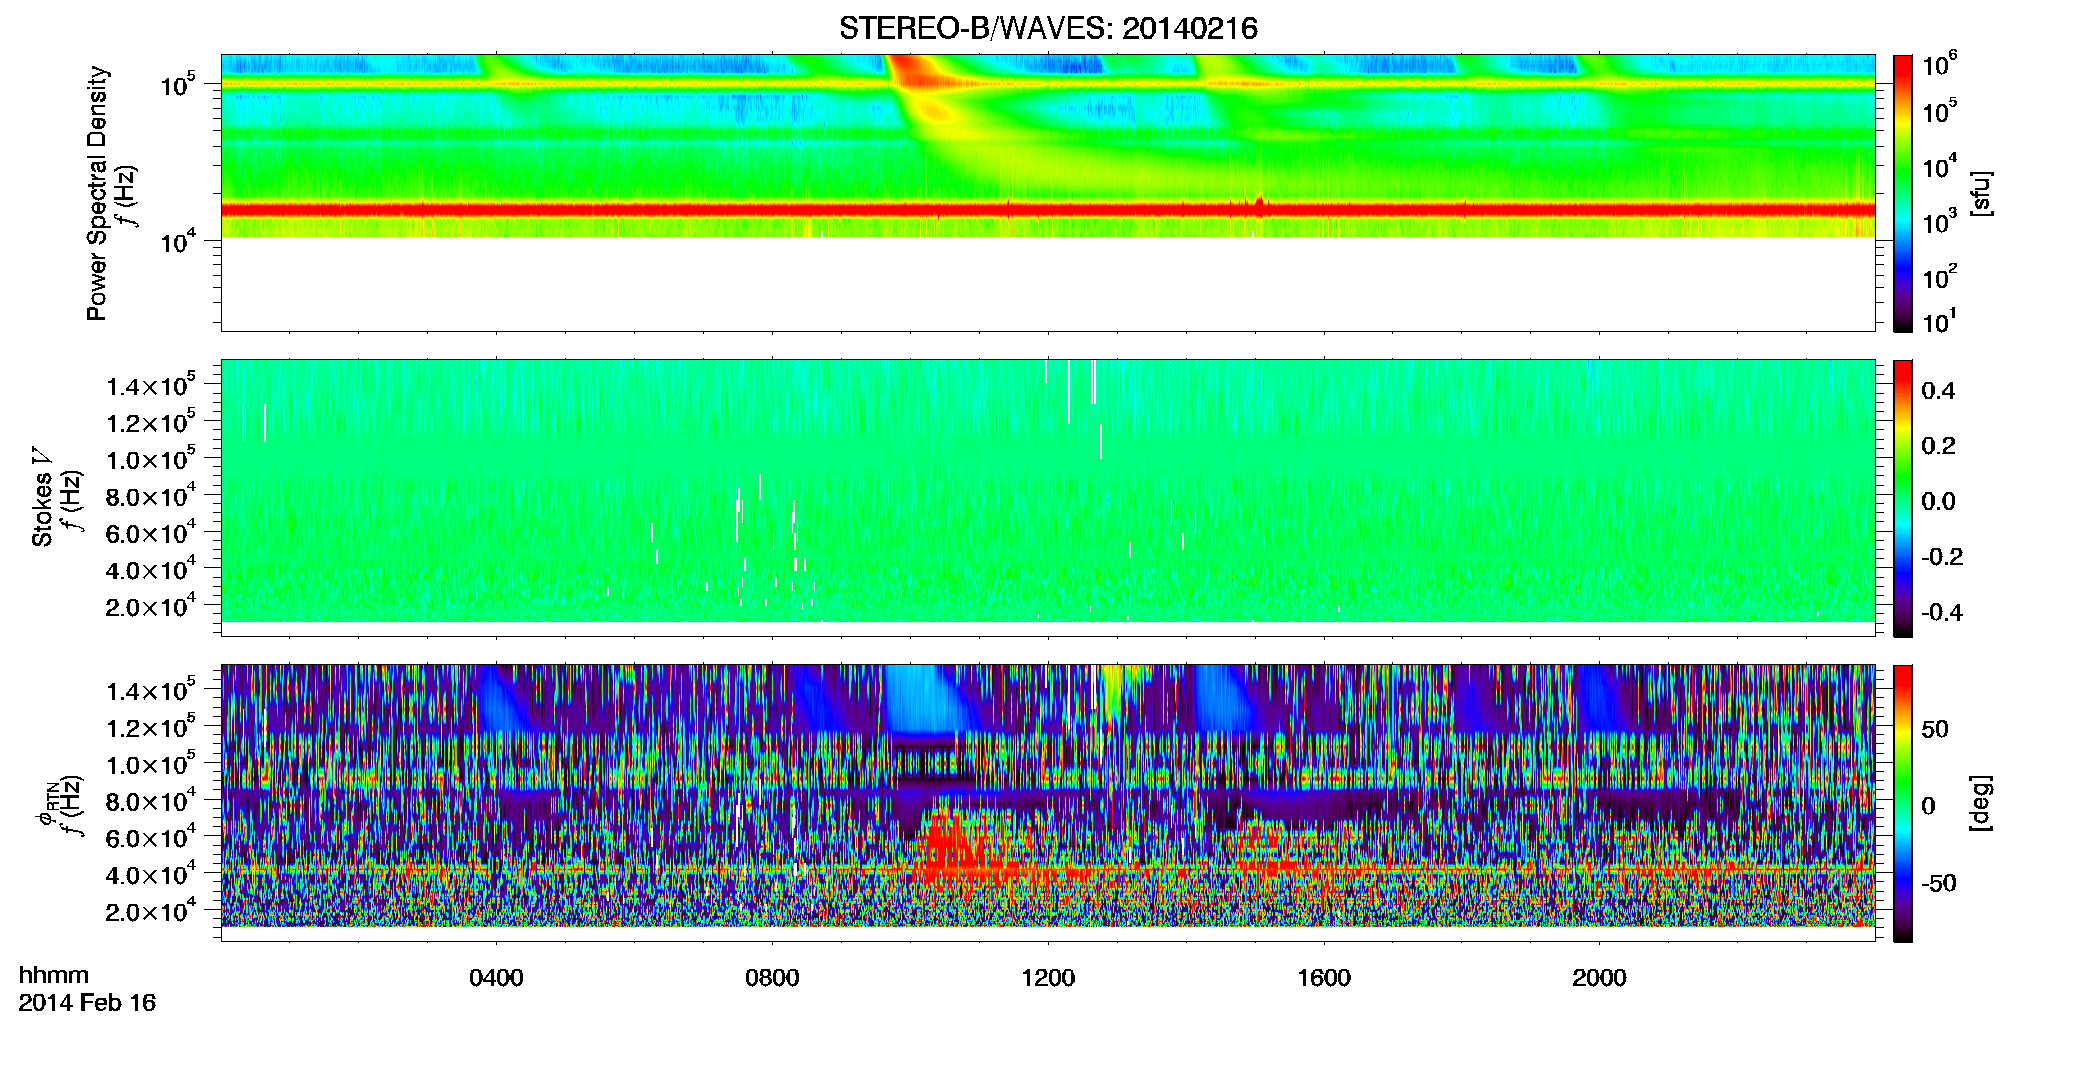Click the 2014 Feb 16 date label
Viewport: 2096px width, 1080px height.
[x=87, y=1003]
